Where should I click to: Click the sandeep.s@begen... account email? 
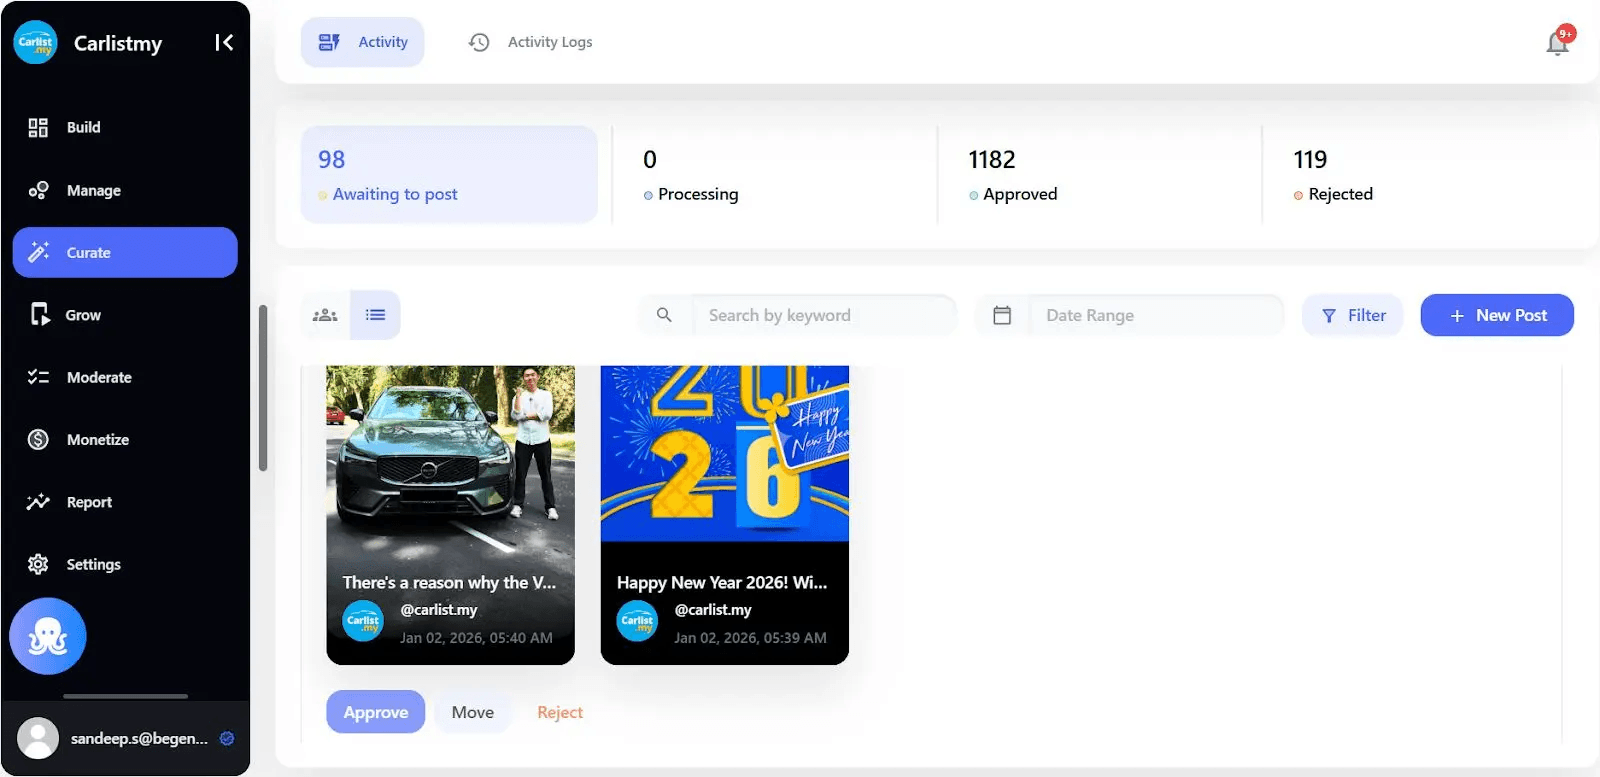(x=139, y=738)
